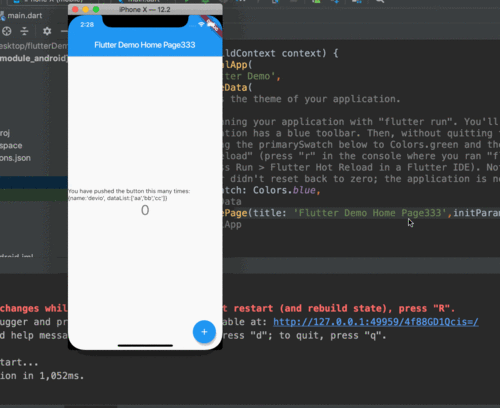Tap the Flutter Demo Home Page333 app bar title
The width and height of the screenshot is (500, 408).
[145, 45]
